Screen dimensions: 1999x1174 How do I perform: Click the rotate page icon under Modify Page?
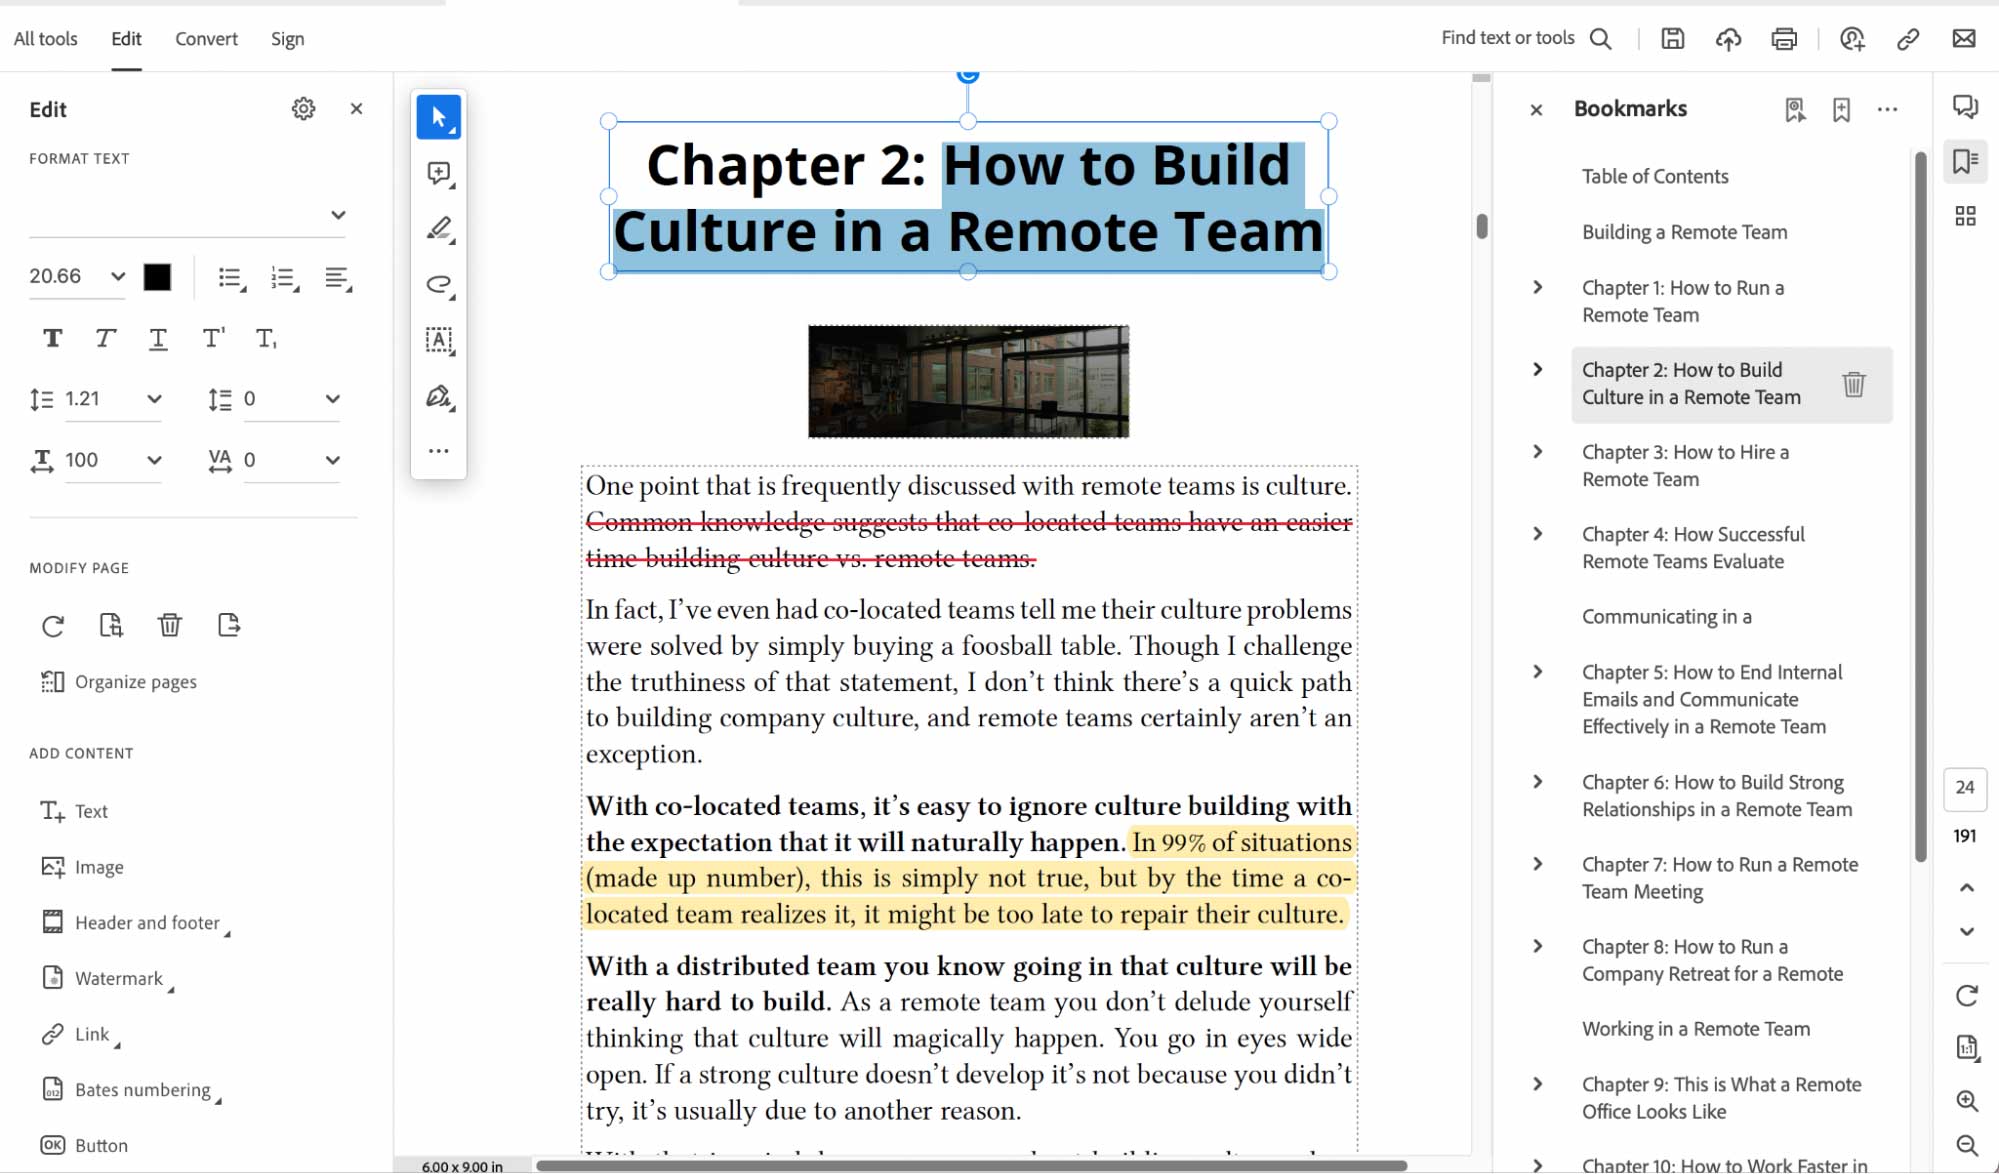(53, 626)
